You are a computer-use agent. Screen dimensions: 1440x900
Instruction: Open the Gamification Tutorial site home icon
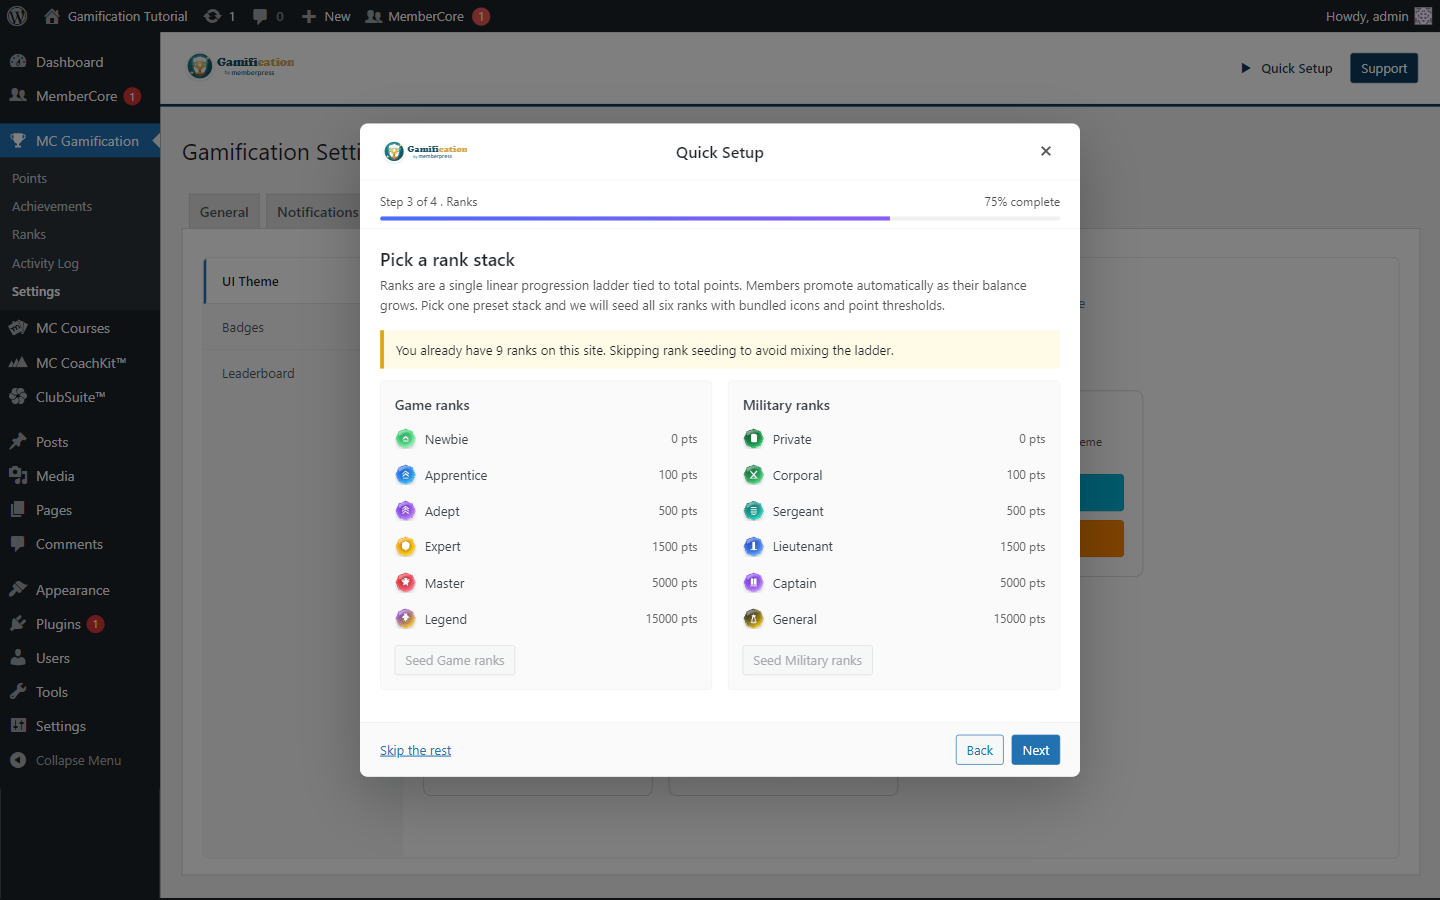[52, 16]
